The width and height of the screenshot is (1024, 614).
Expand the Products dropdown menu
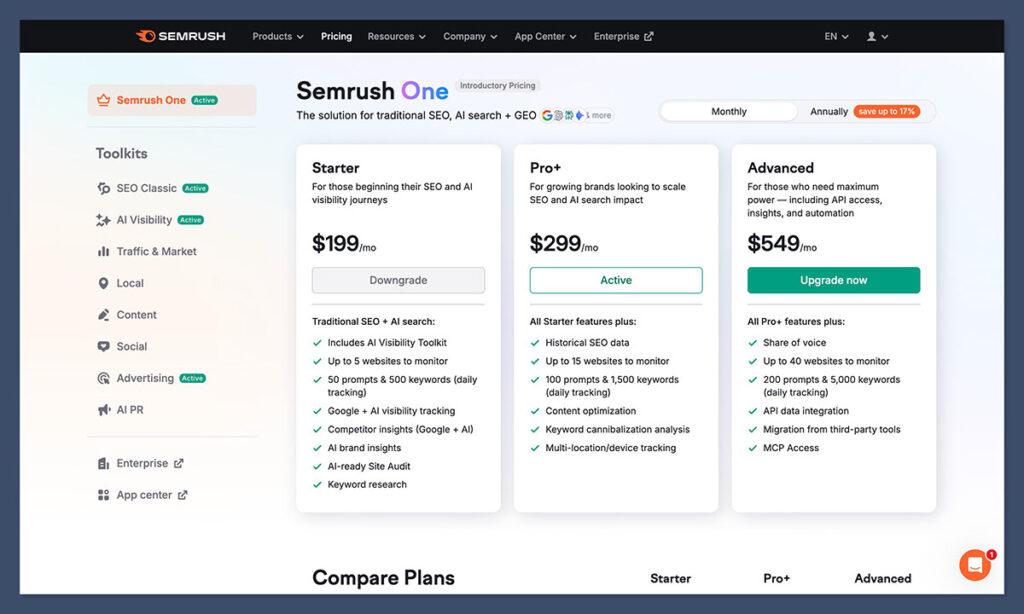click(277, 36)
